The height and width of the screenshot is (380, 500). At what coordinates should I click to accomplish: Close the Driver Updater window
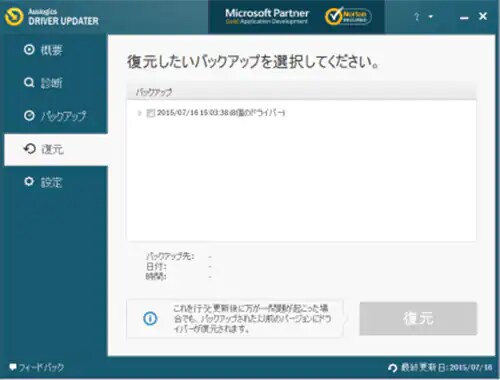coord(483,16)
